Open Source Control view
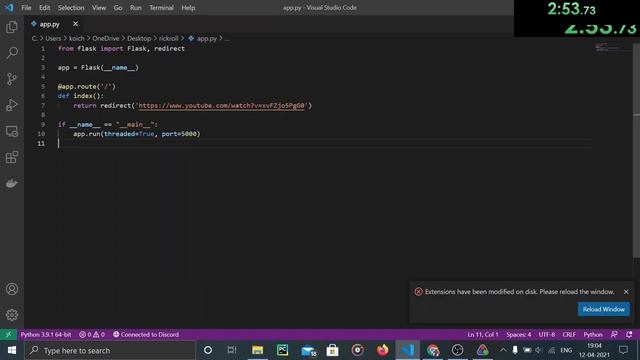The height and width of the screenshot is (360, 640). coord(12,79)
